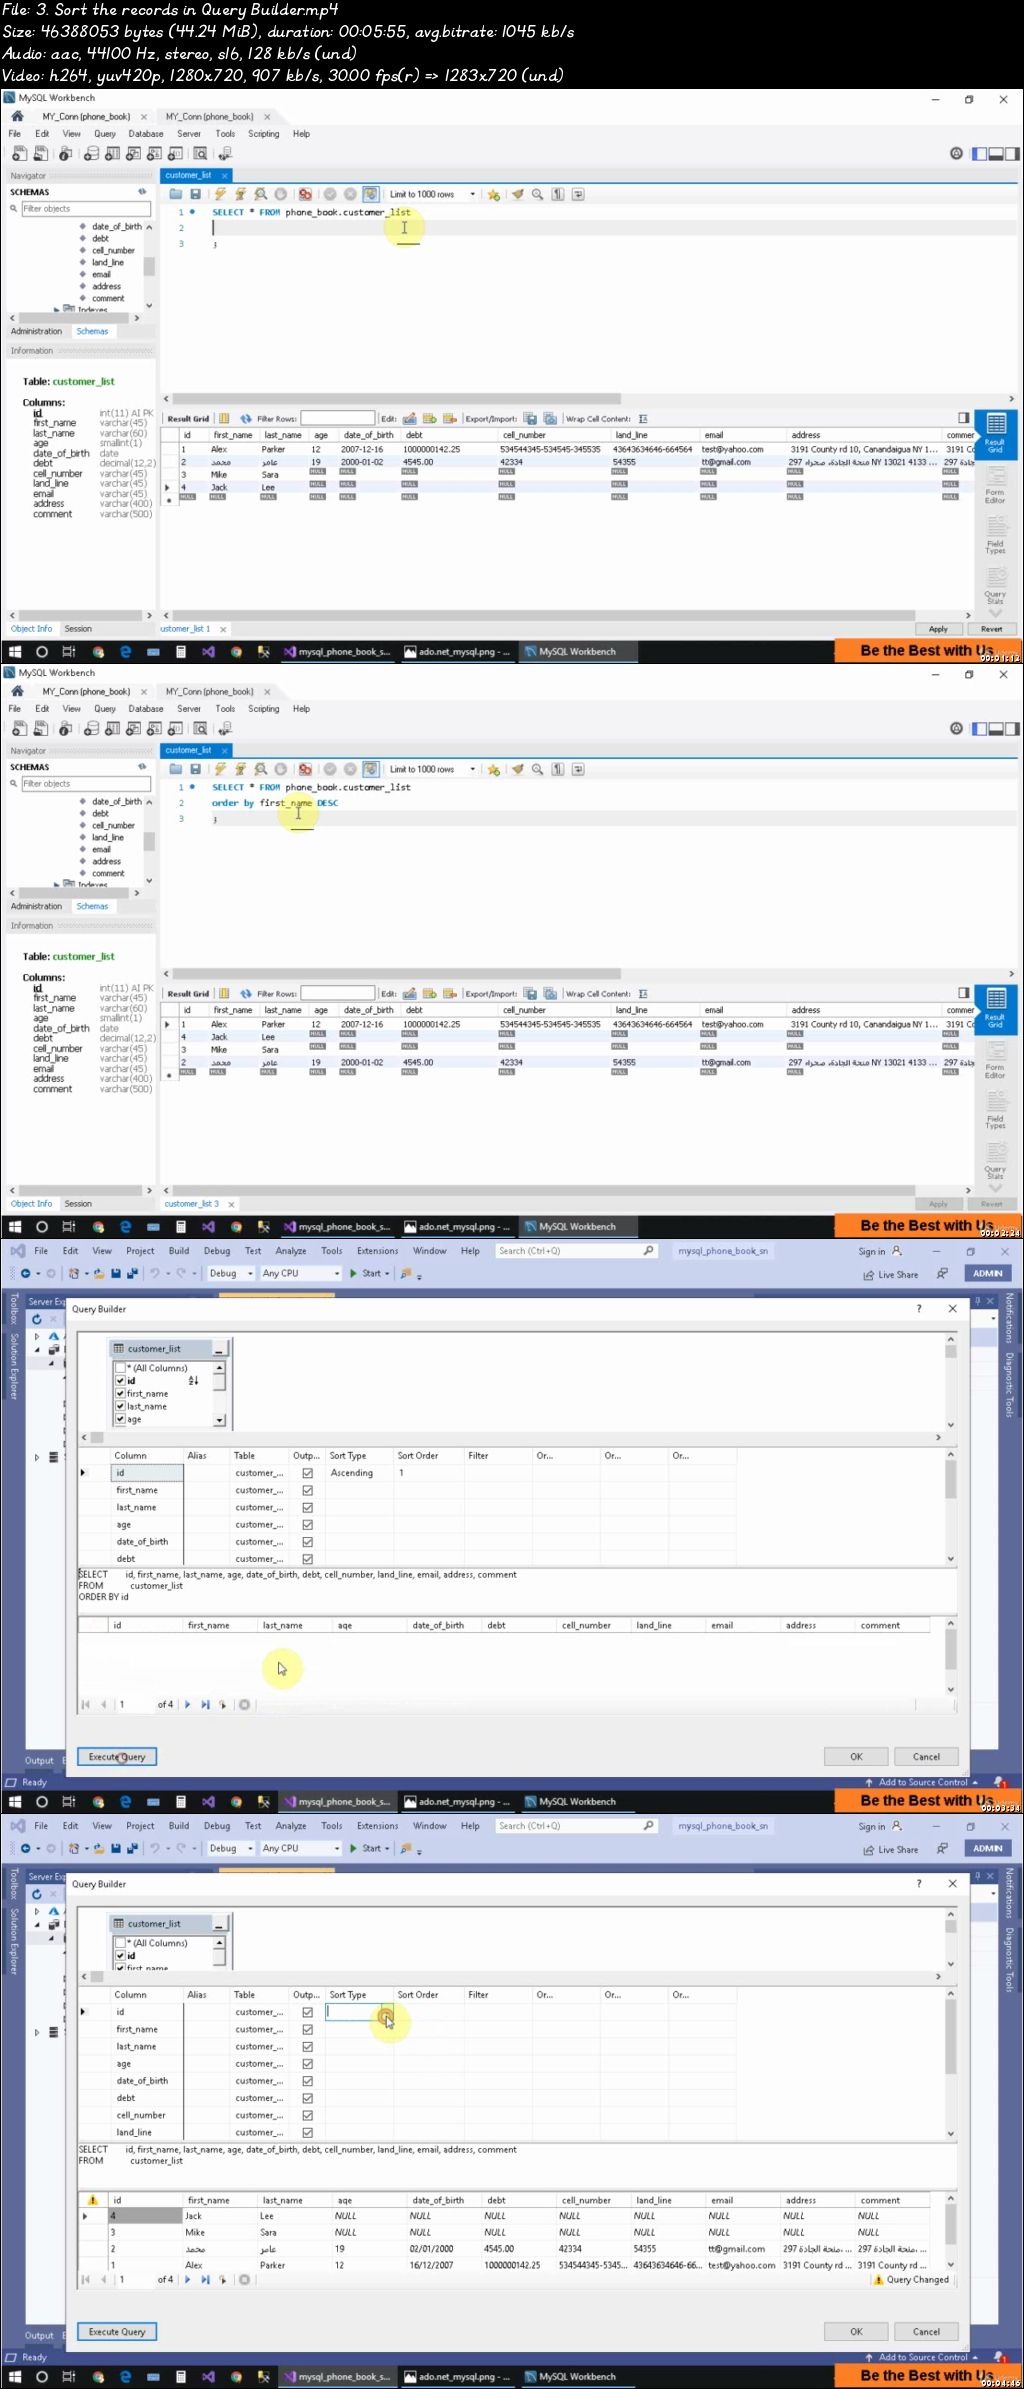
Task: Click results horizontal scrollbar in customer_list 1 frame
Action: [542, 615]
